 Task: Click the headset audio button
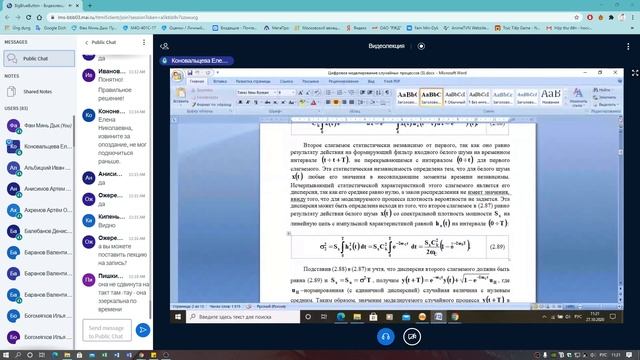point(385,337)
